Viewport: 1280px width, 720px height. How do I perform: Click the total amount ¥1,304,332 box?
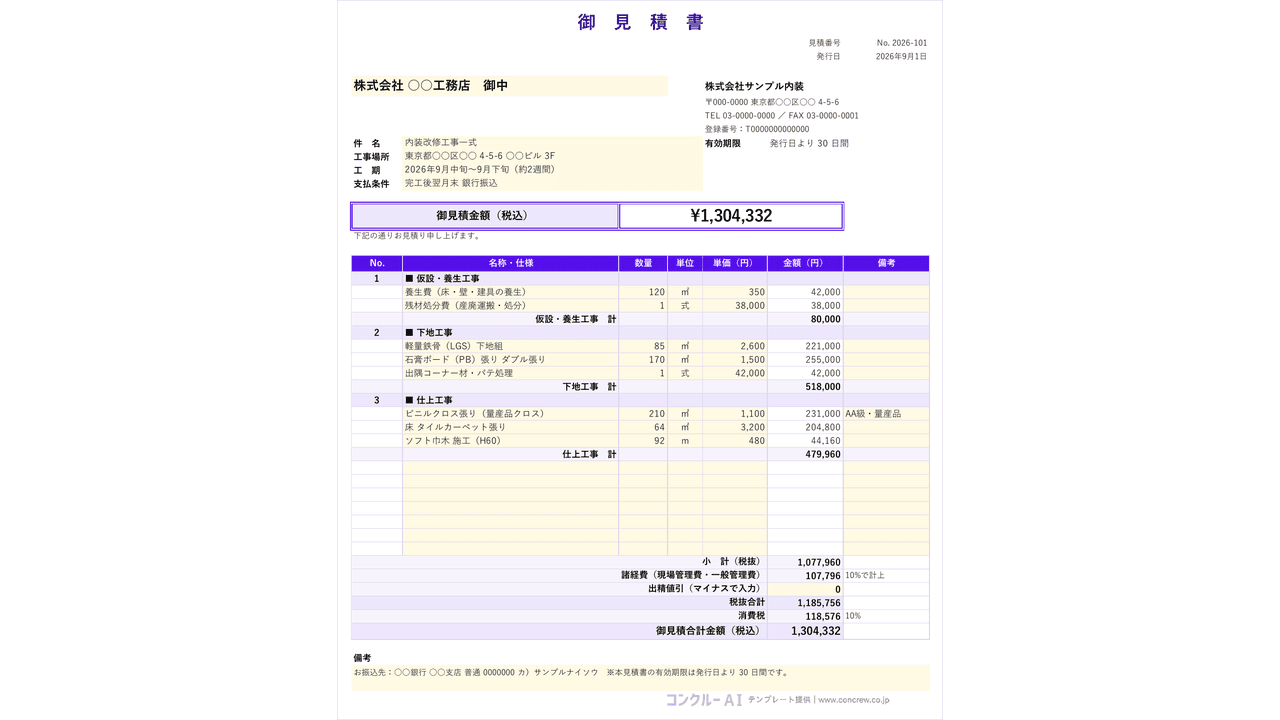click(731, 216)
